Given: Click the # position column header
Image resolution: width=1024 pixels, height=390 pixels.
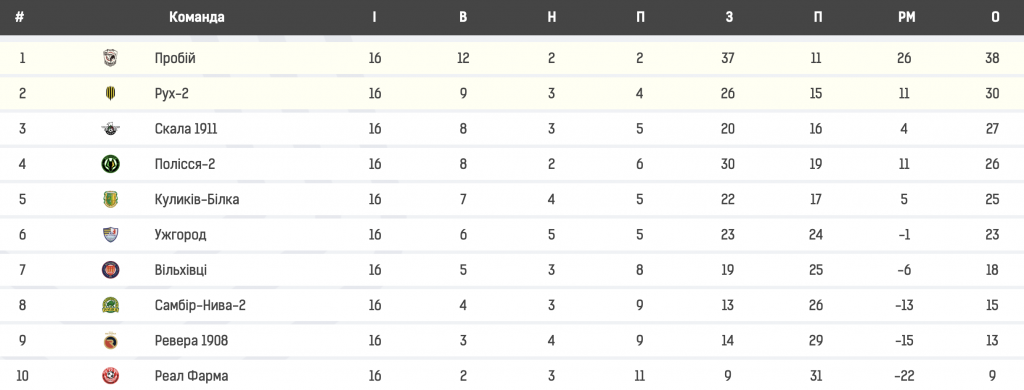Looking at the screenshot, I should [20, 18].
